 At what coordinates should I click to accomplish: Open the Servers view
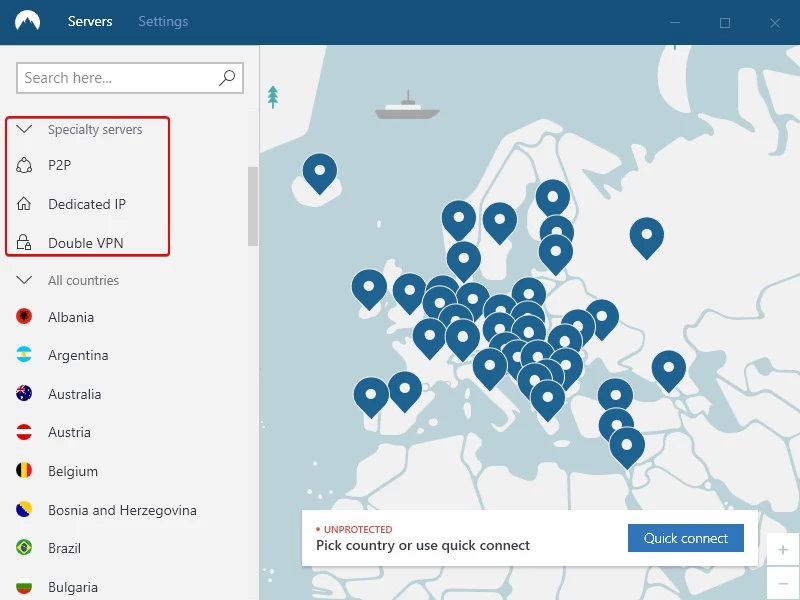click(90, 21)
